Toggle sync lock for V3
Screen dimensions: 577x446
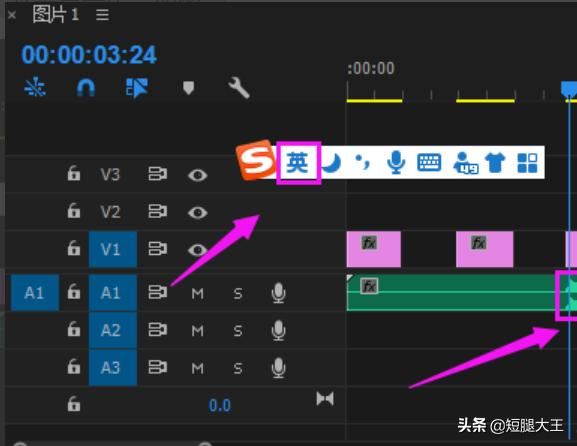click(157, 174)
